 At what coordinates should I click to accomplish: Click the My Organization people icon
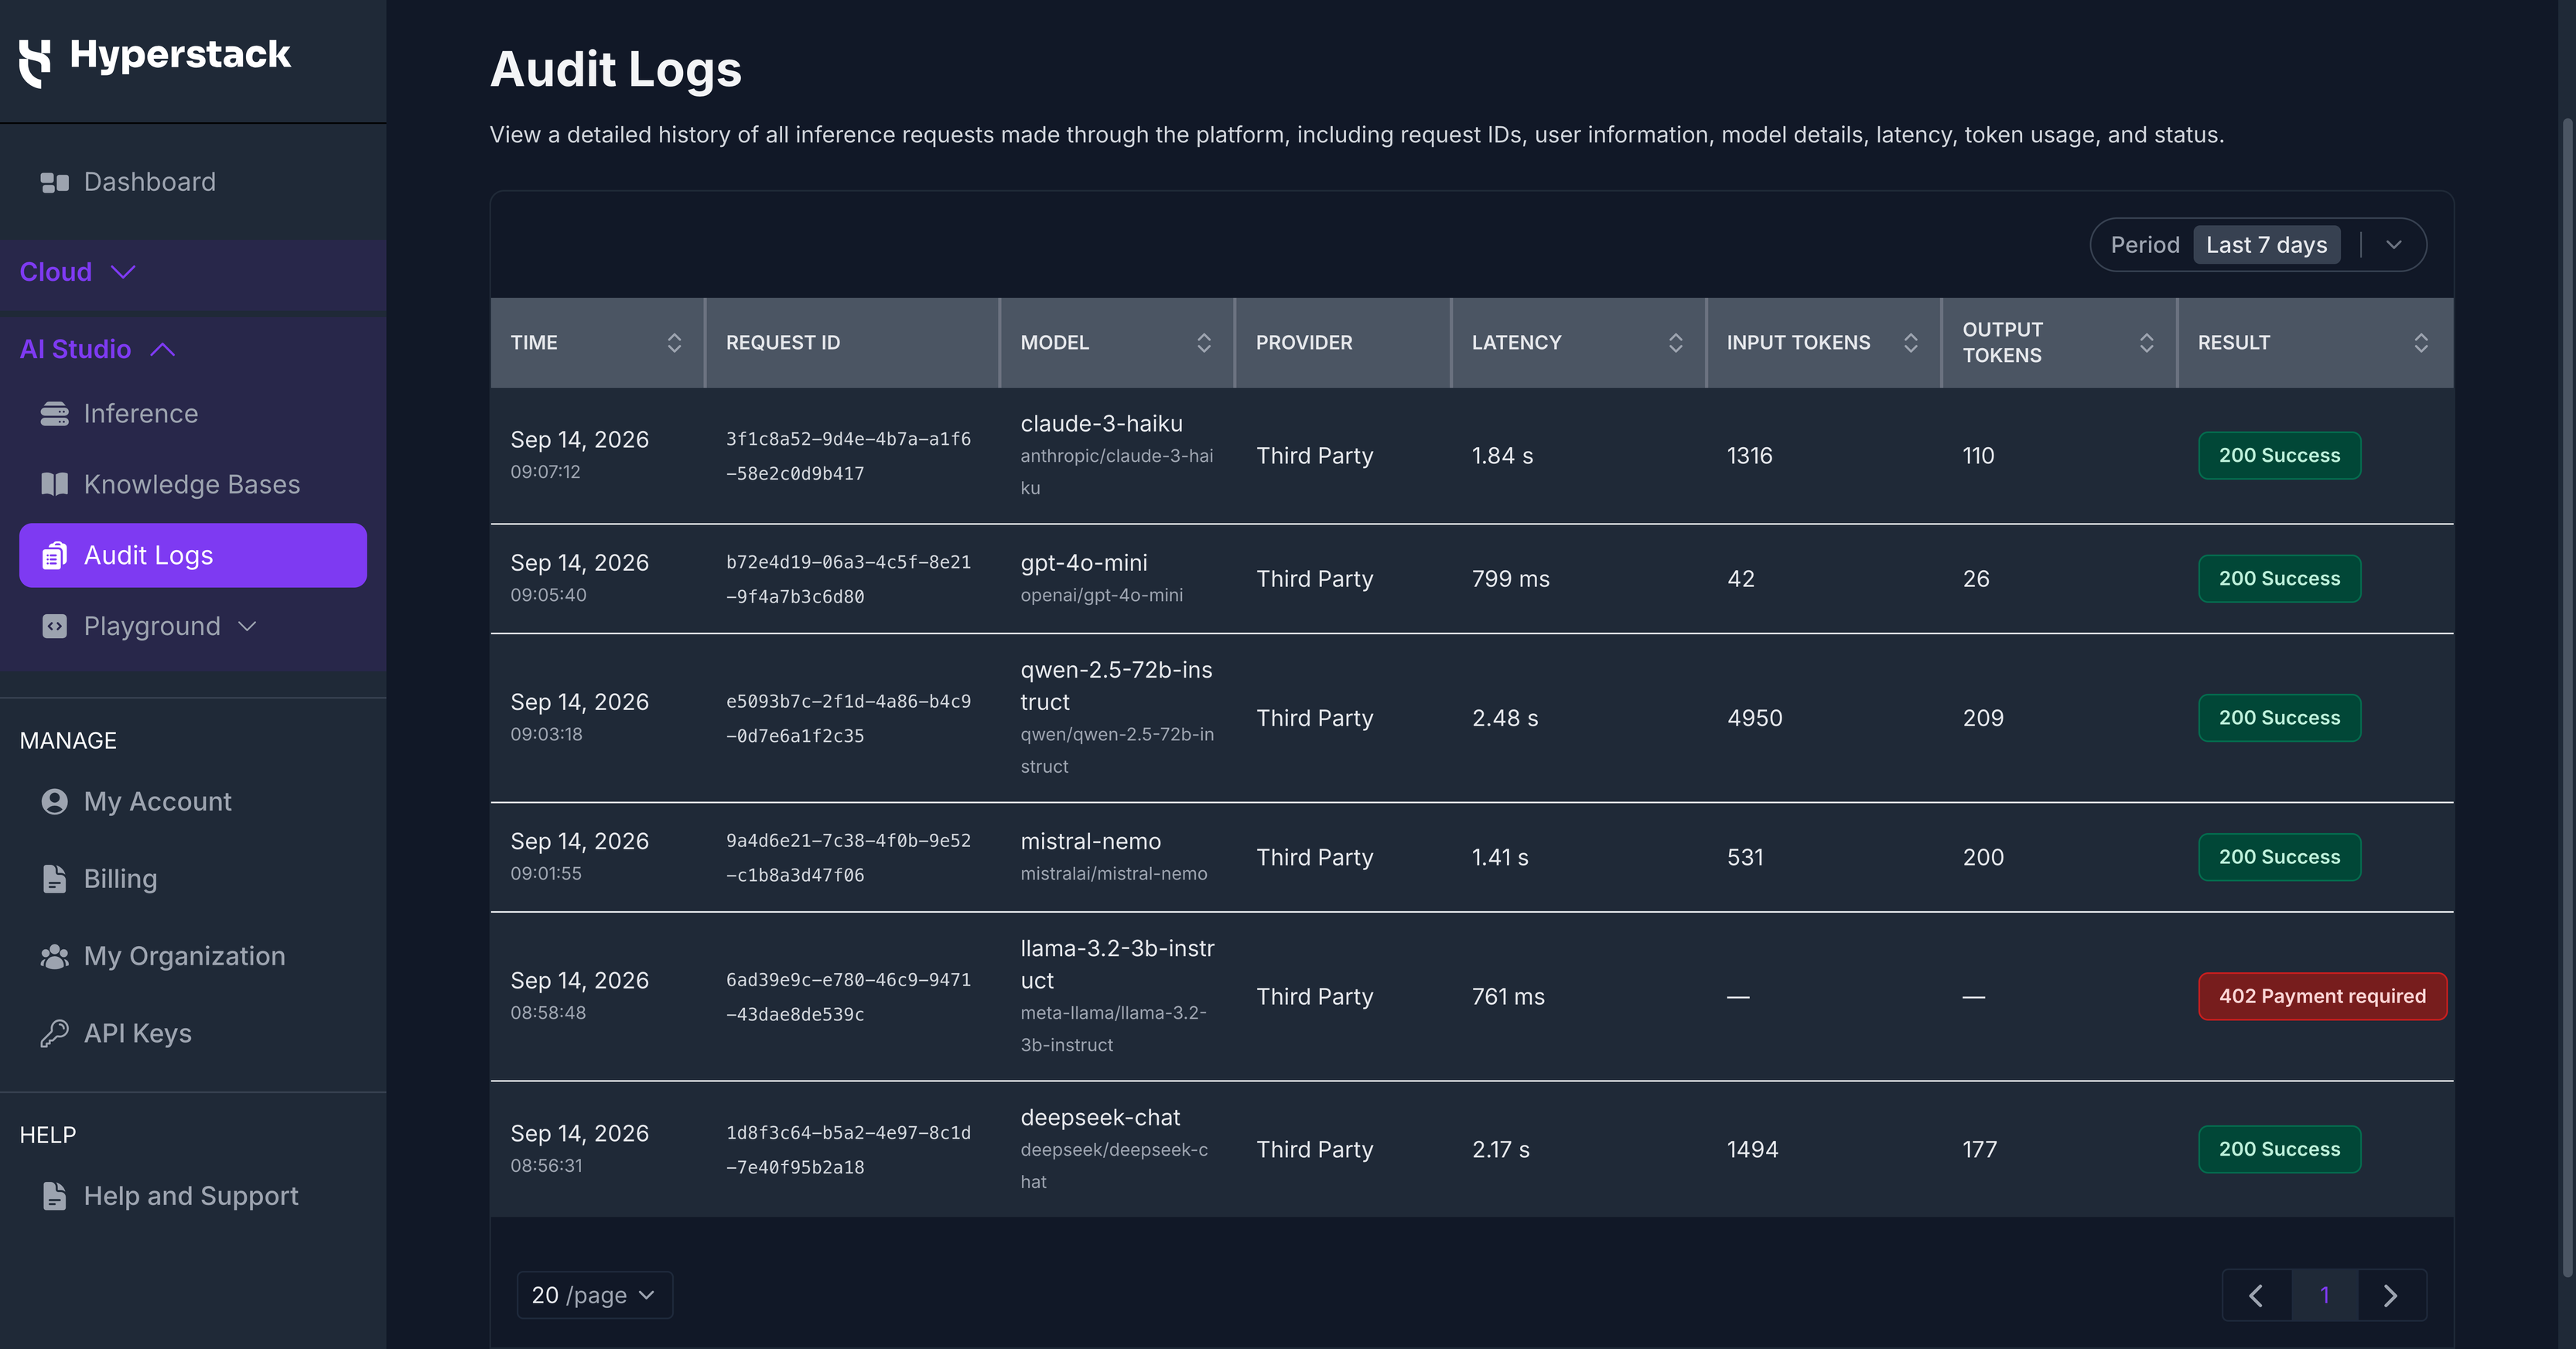[x=54, y=956]
